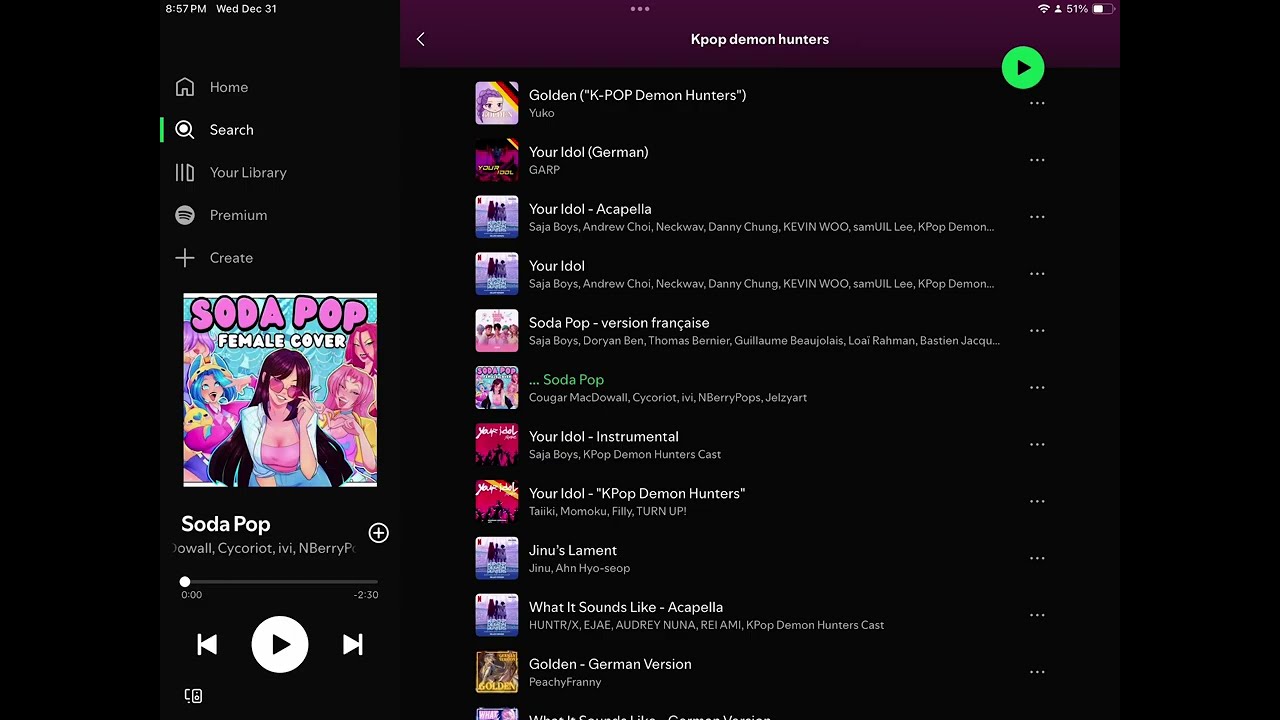Skip to the next track
The width and height of the screenshot is (1280, 720).
pos(353,645)
